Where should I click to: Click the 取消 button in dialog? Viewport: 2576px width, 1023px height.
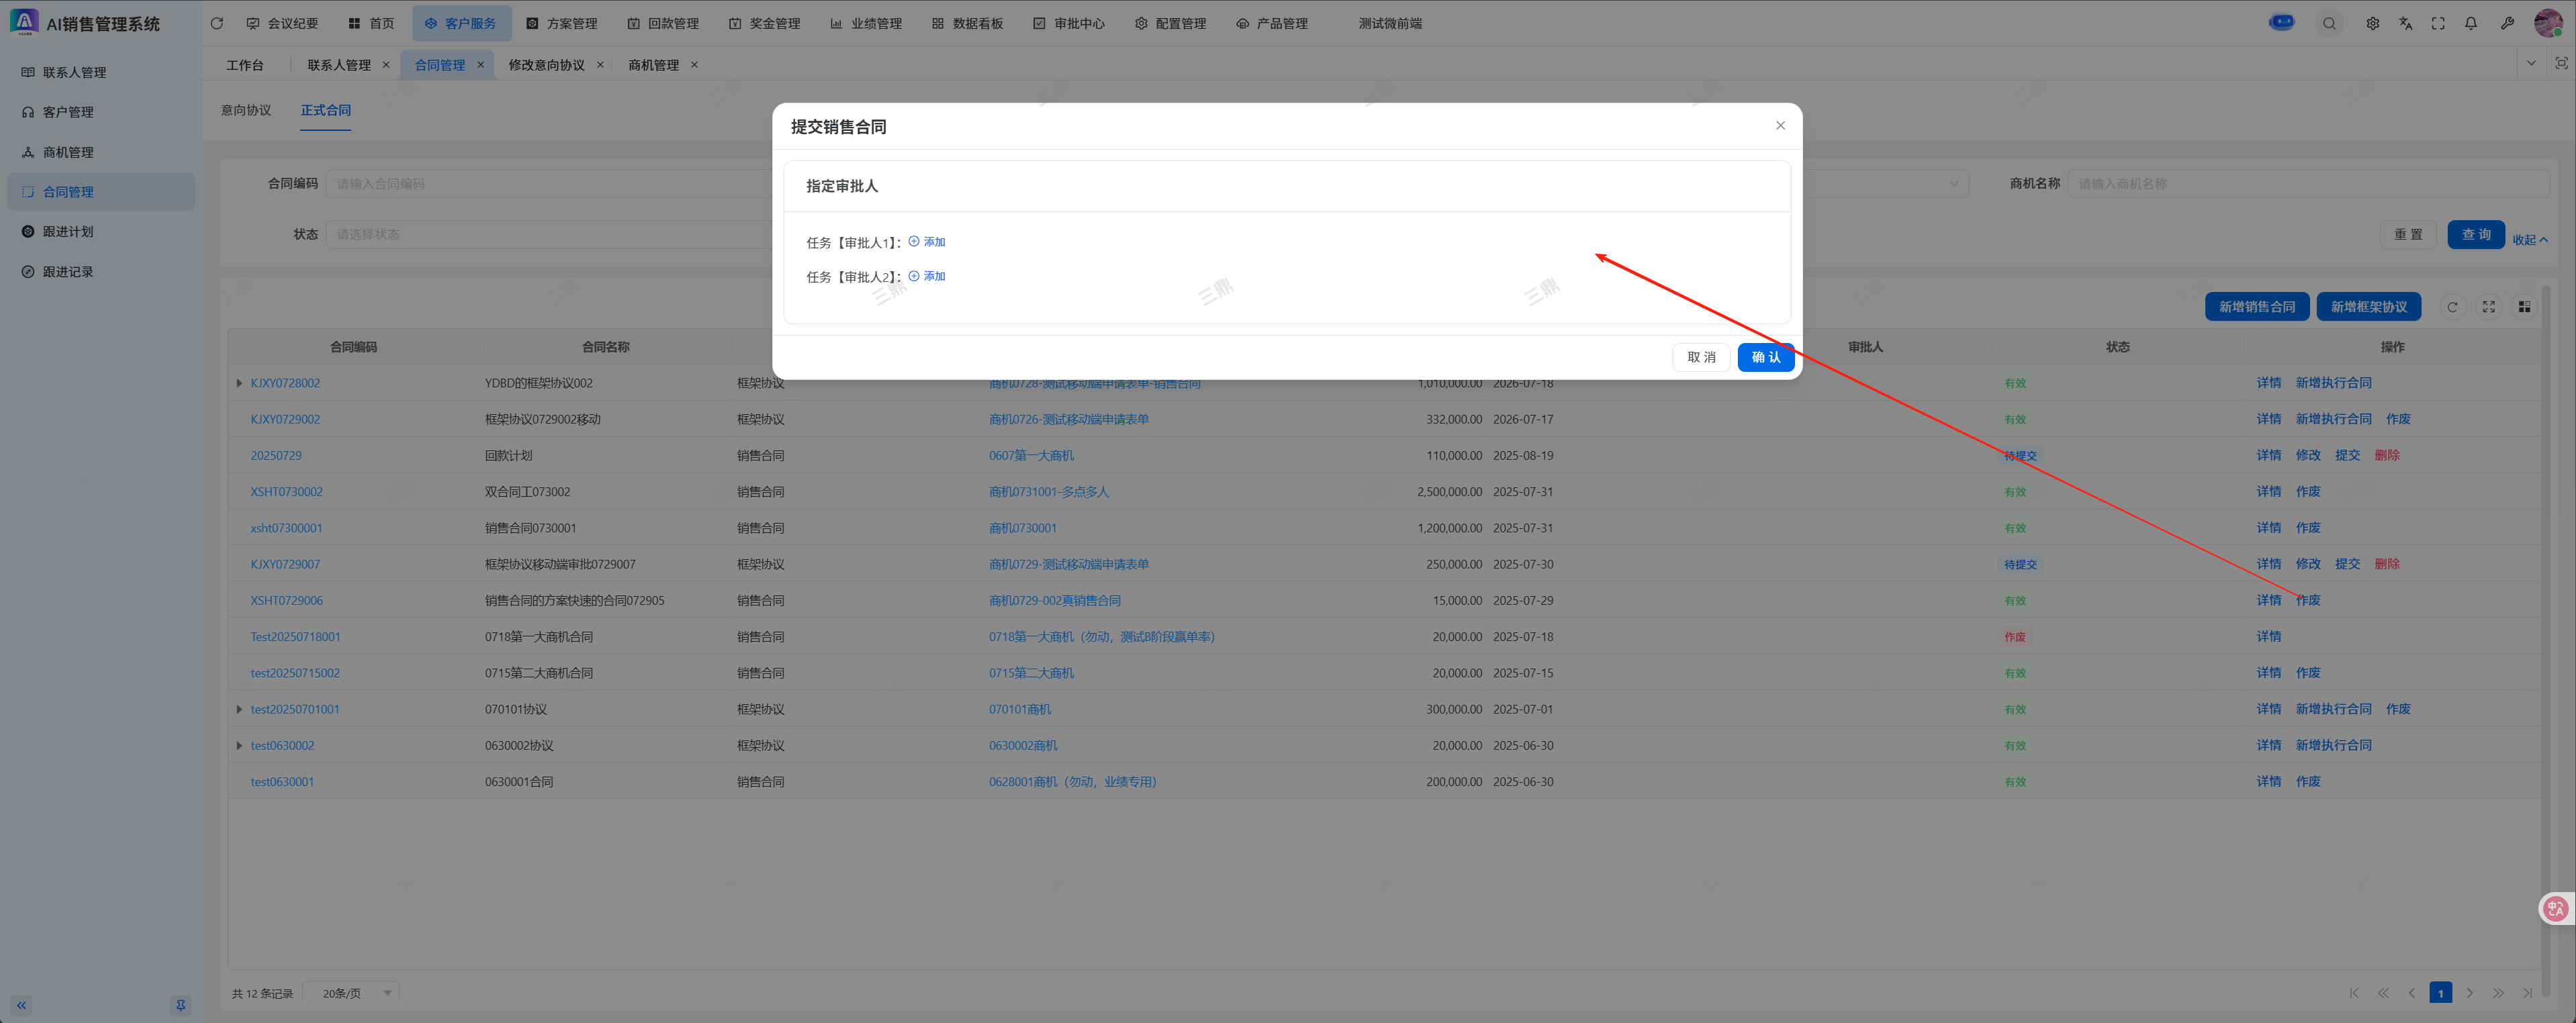[x=1700, y=357]
